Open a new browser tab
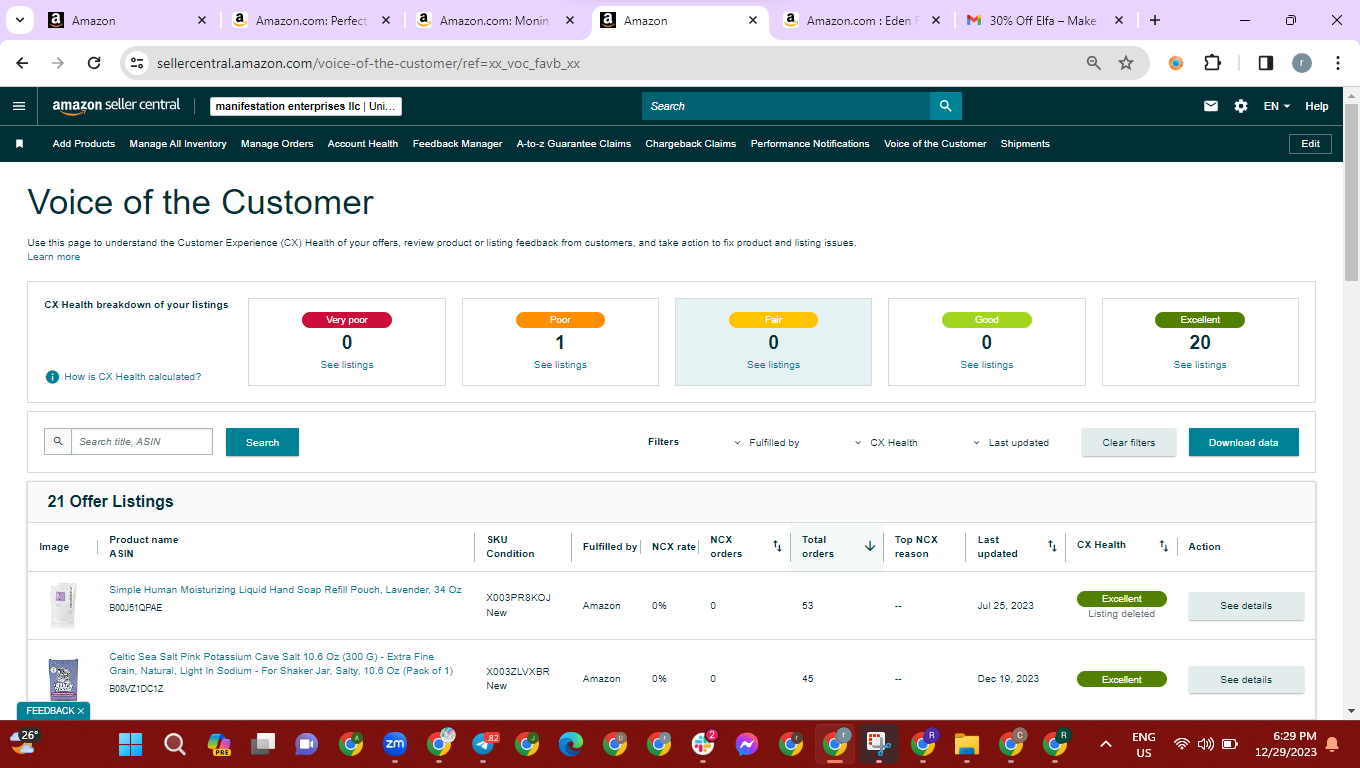This screenshot has height=768, width=1360. (1155, 20)
